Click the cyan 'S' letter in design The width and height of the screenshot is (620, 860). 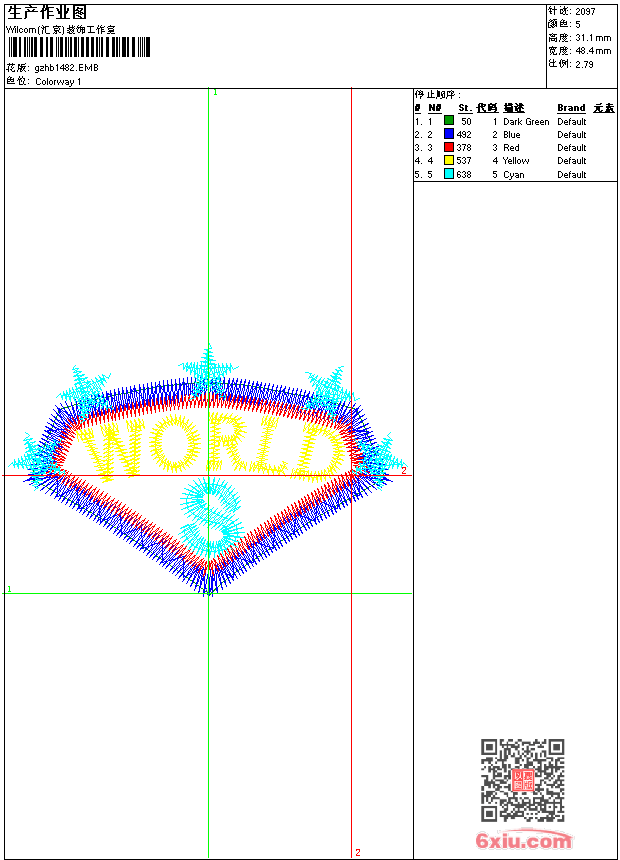211,516
